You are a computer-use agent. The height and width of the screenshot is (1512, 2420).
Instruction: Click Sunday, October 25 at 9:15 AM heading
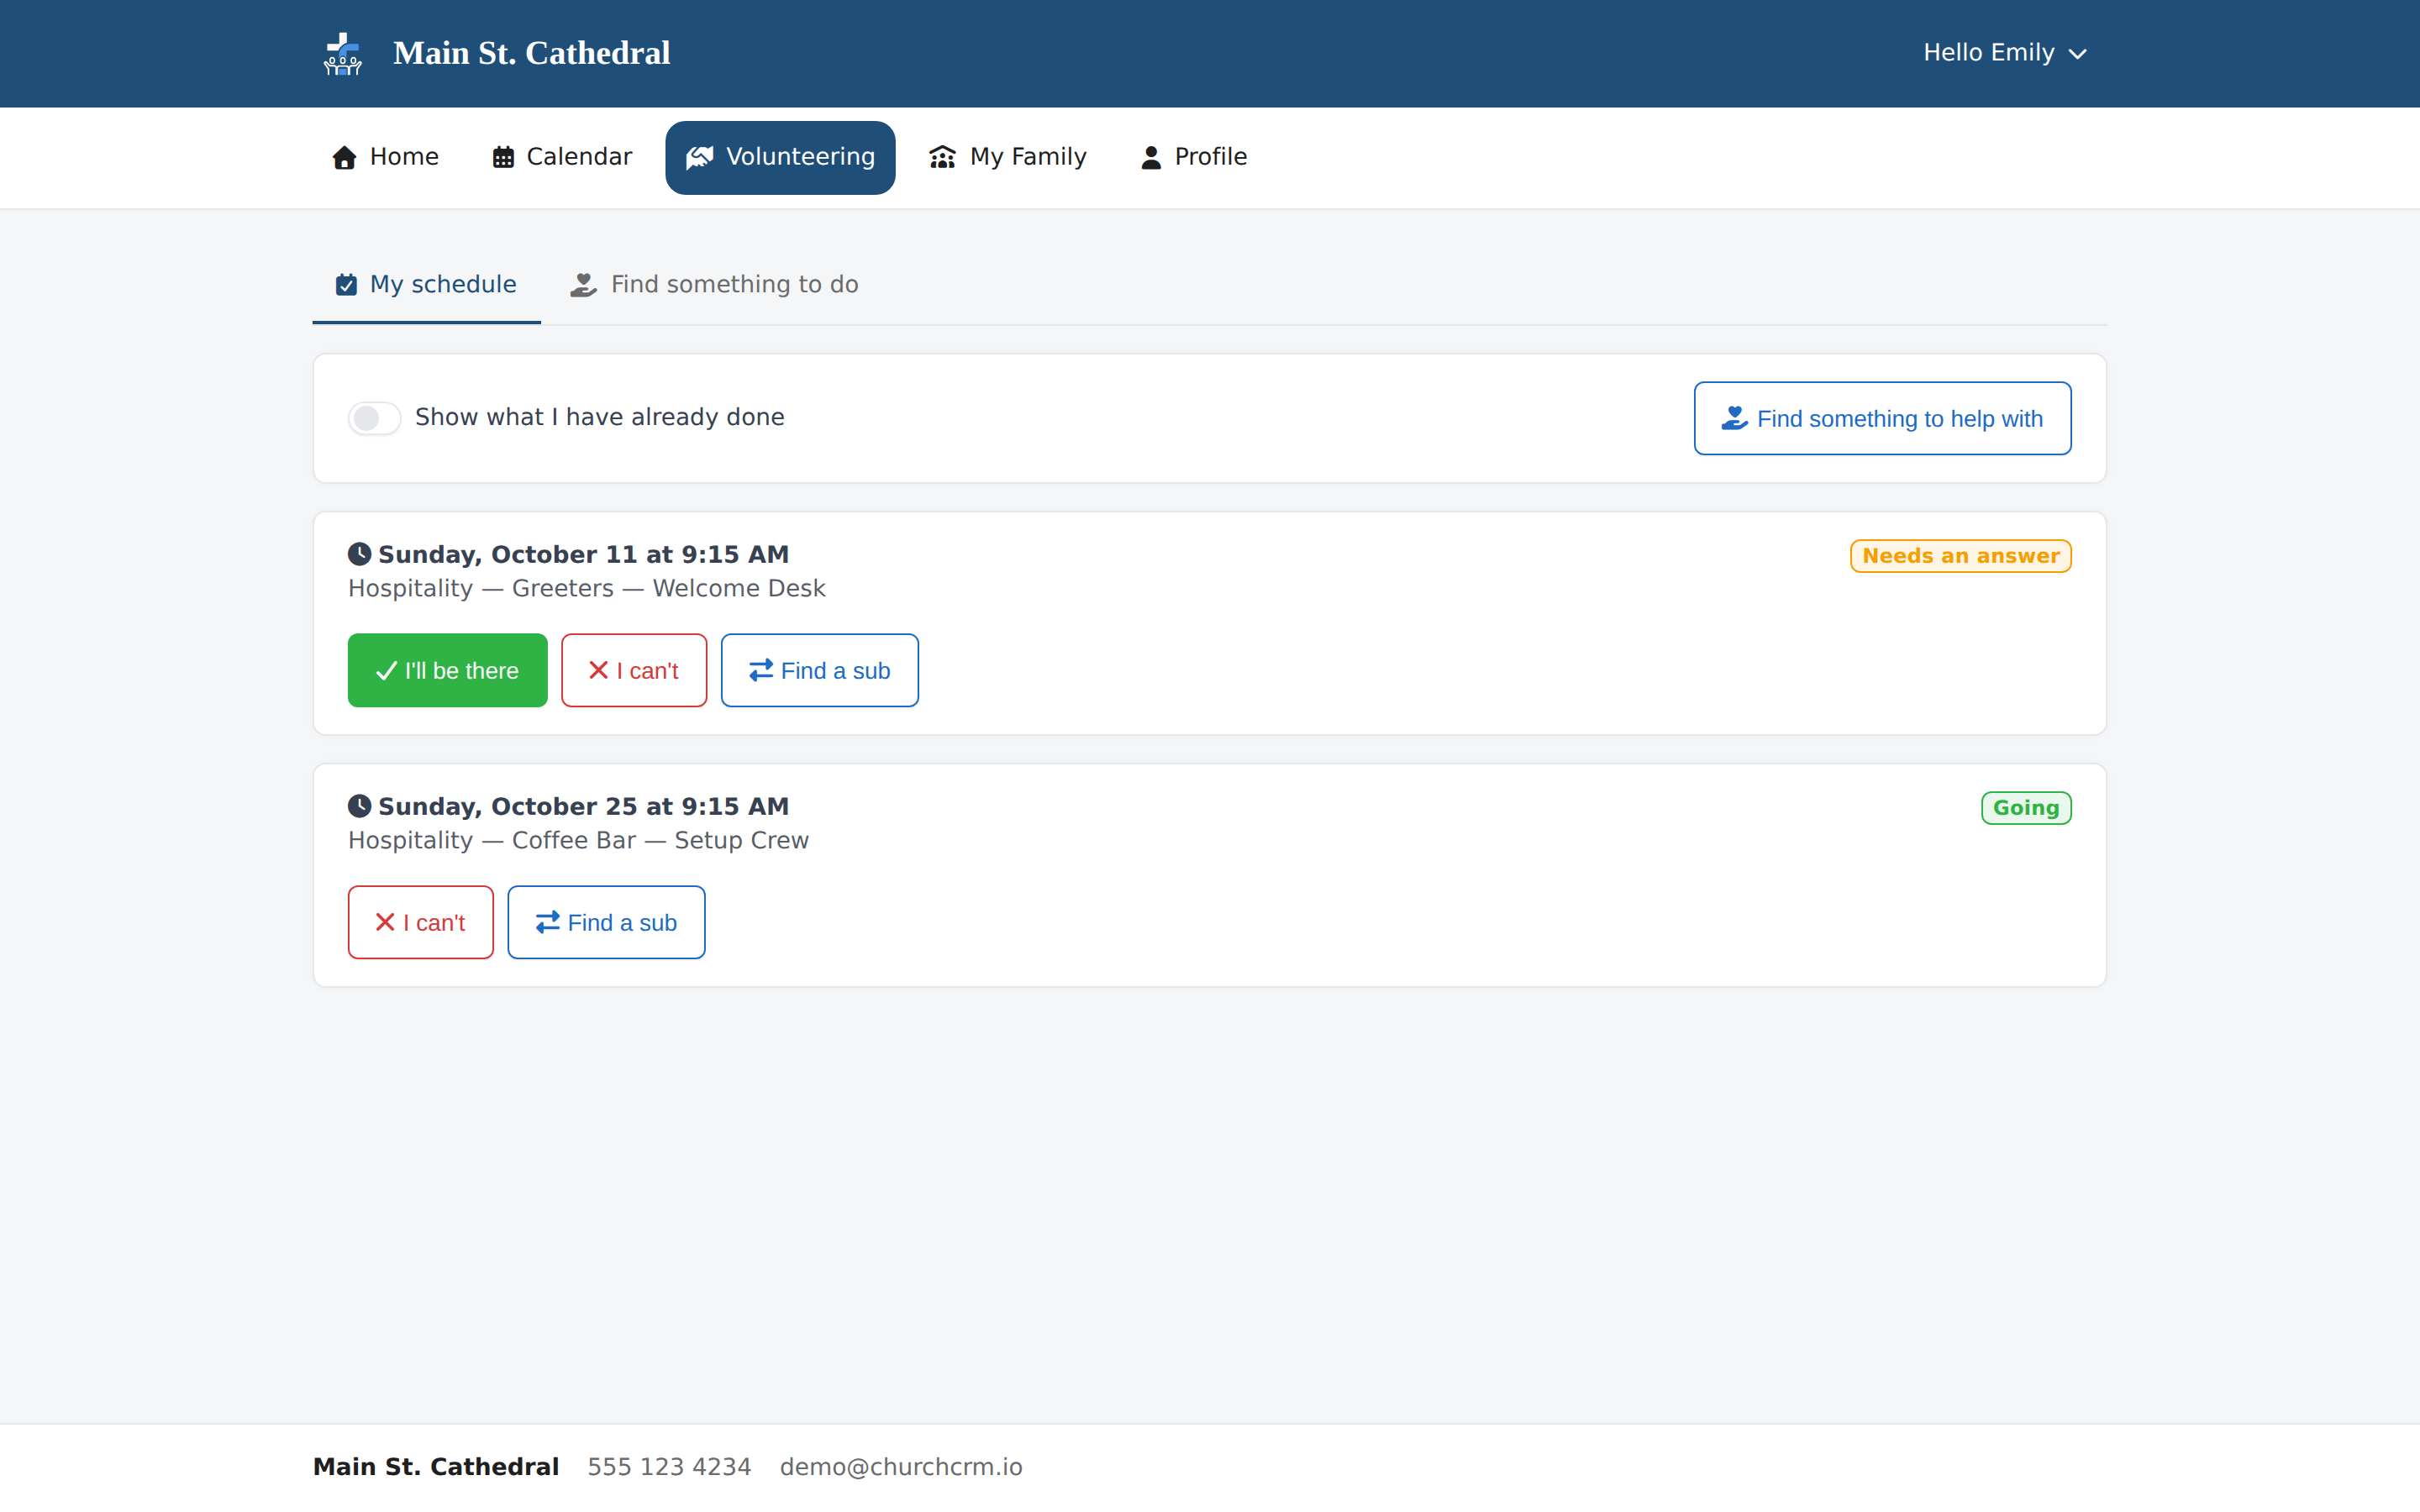click(584, 806)
